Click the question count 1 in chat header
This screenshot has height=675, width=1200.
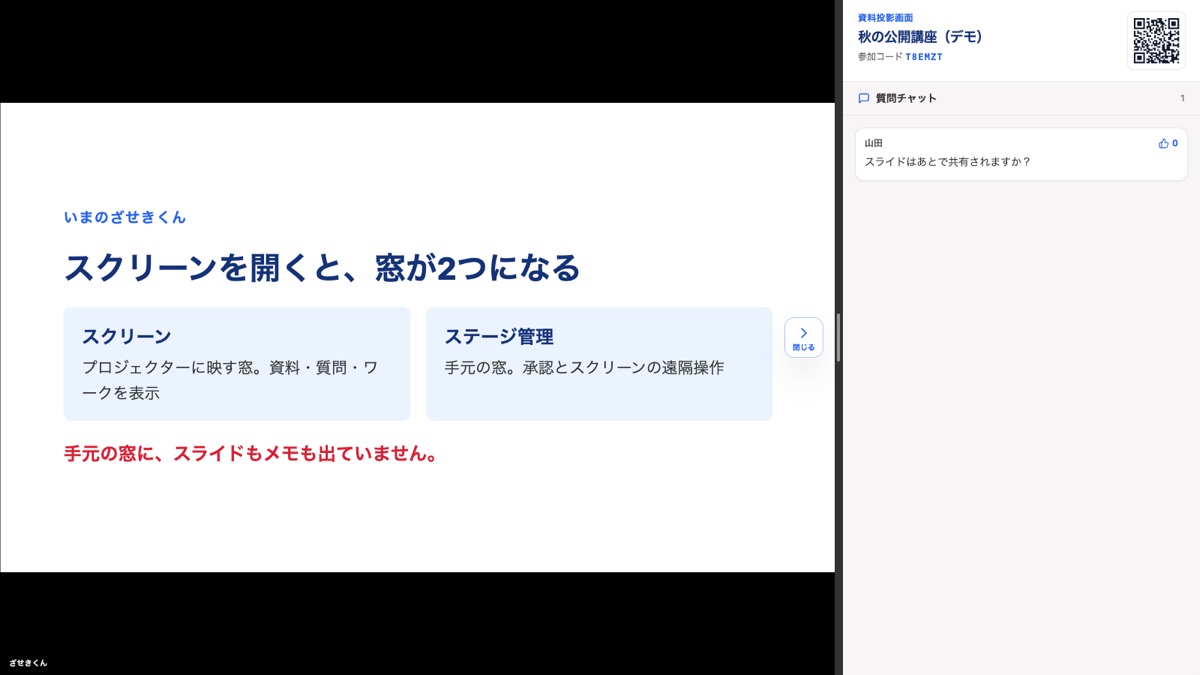(x=1182, y=98)
